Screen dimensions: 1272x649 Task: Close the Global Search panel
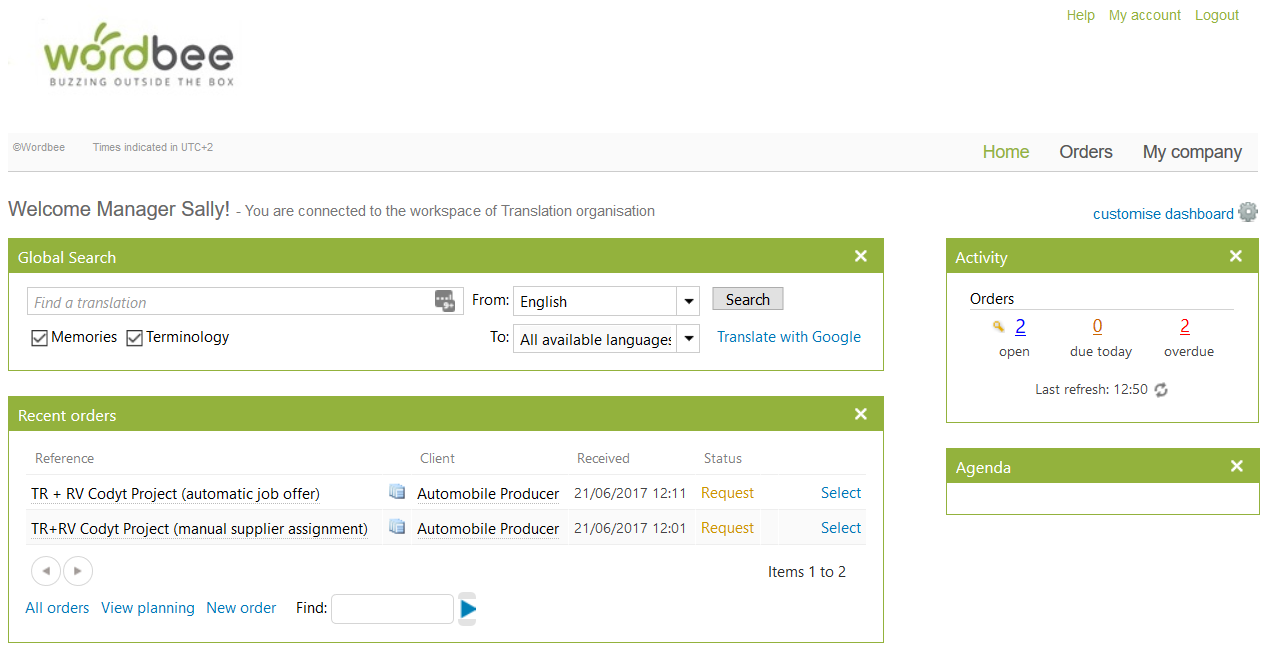click(860, 257)
